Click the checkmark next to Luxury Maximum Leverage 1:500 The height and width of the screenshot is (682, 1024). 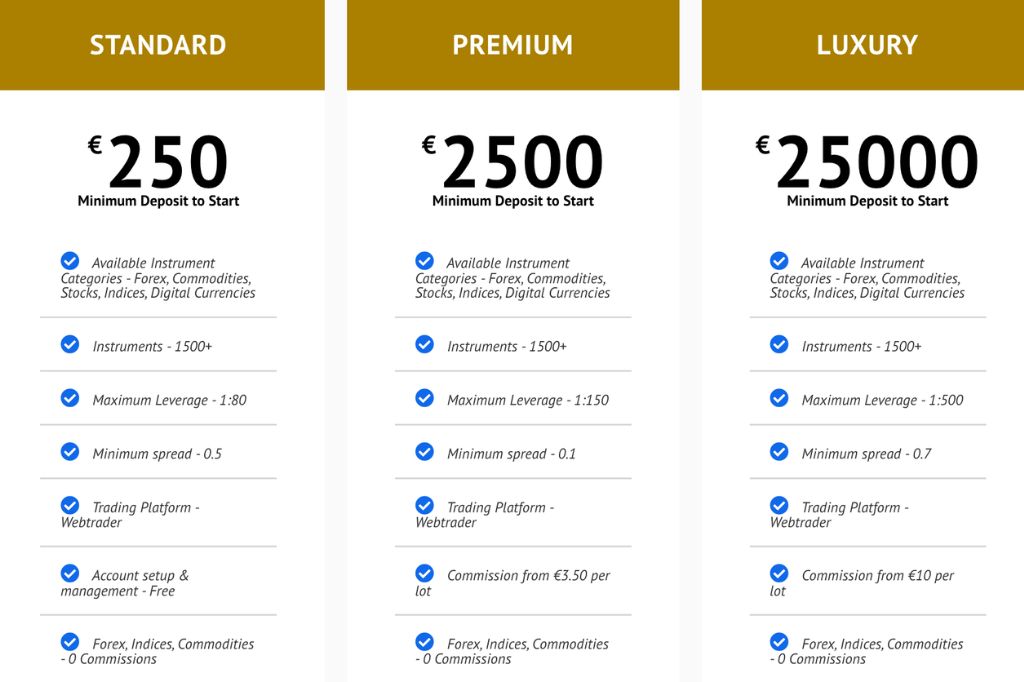click(779, 397)
